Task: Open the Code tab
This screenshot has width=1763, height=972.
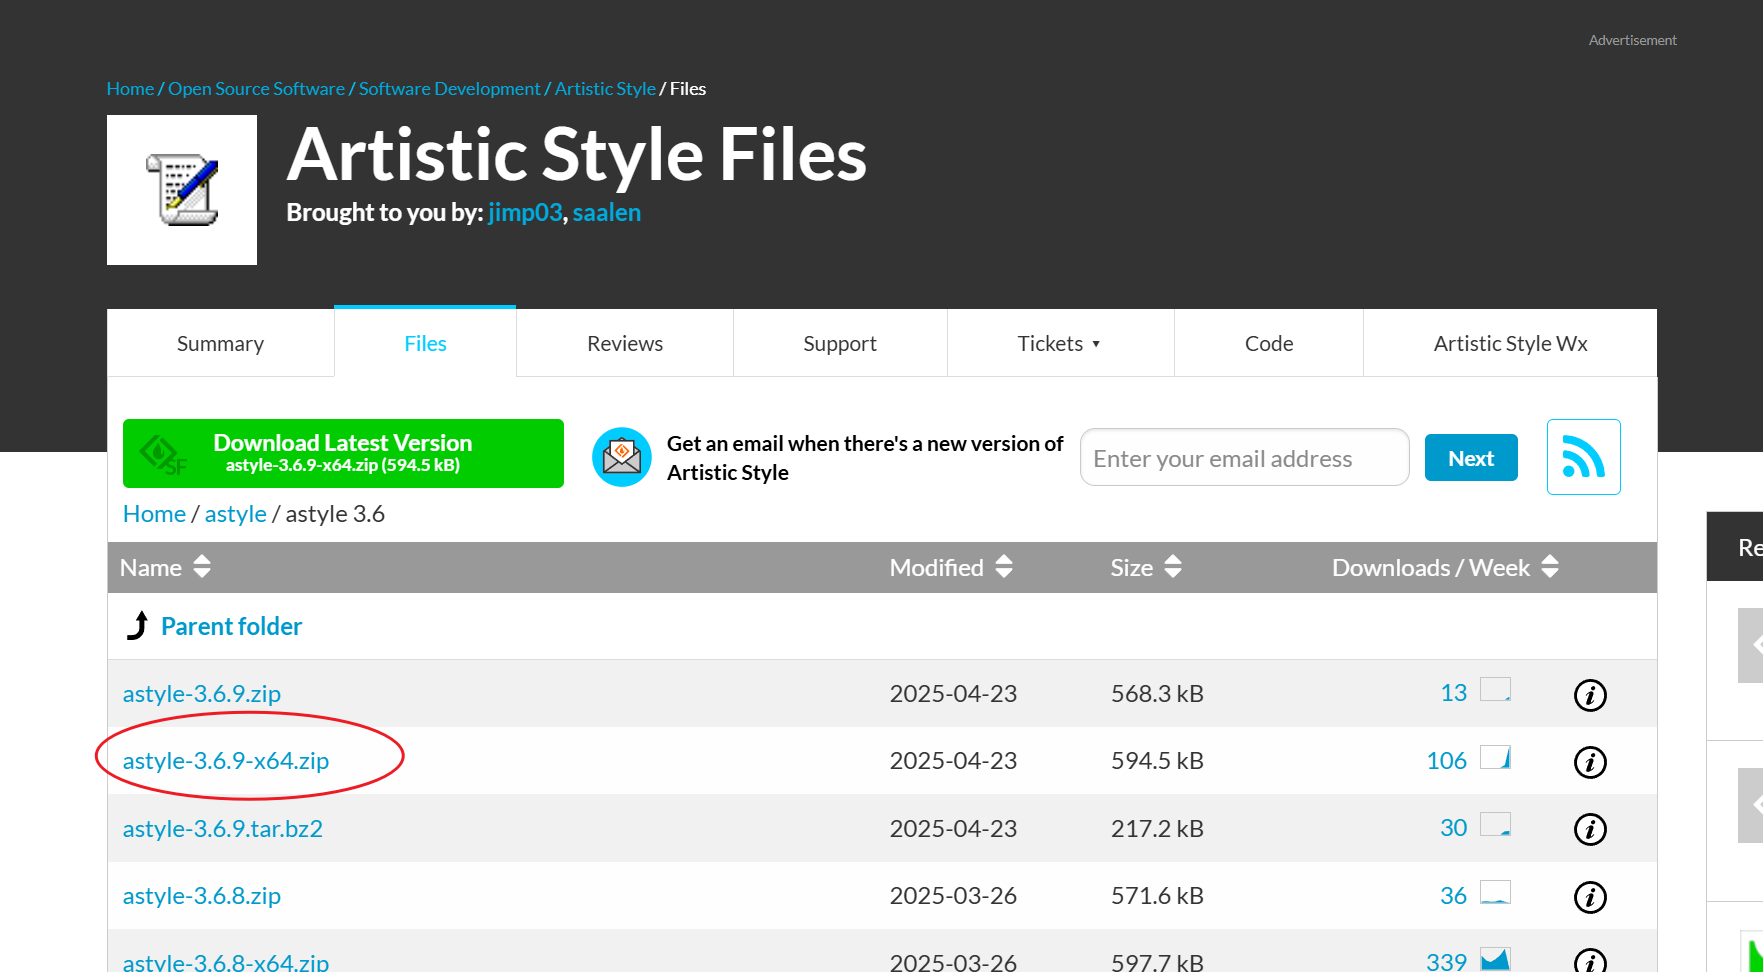Action: (x=1269, y=343)
